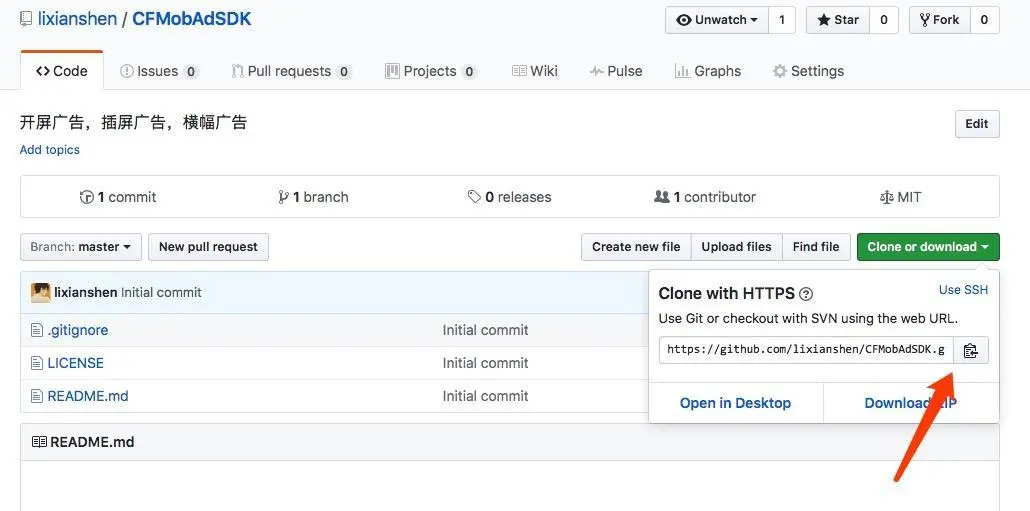Collapse the Clone or download dropdown
The image size is (1030, 511).
tap(928, 247)
